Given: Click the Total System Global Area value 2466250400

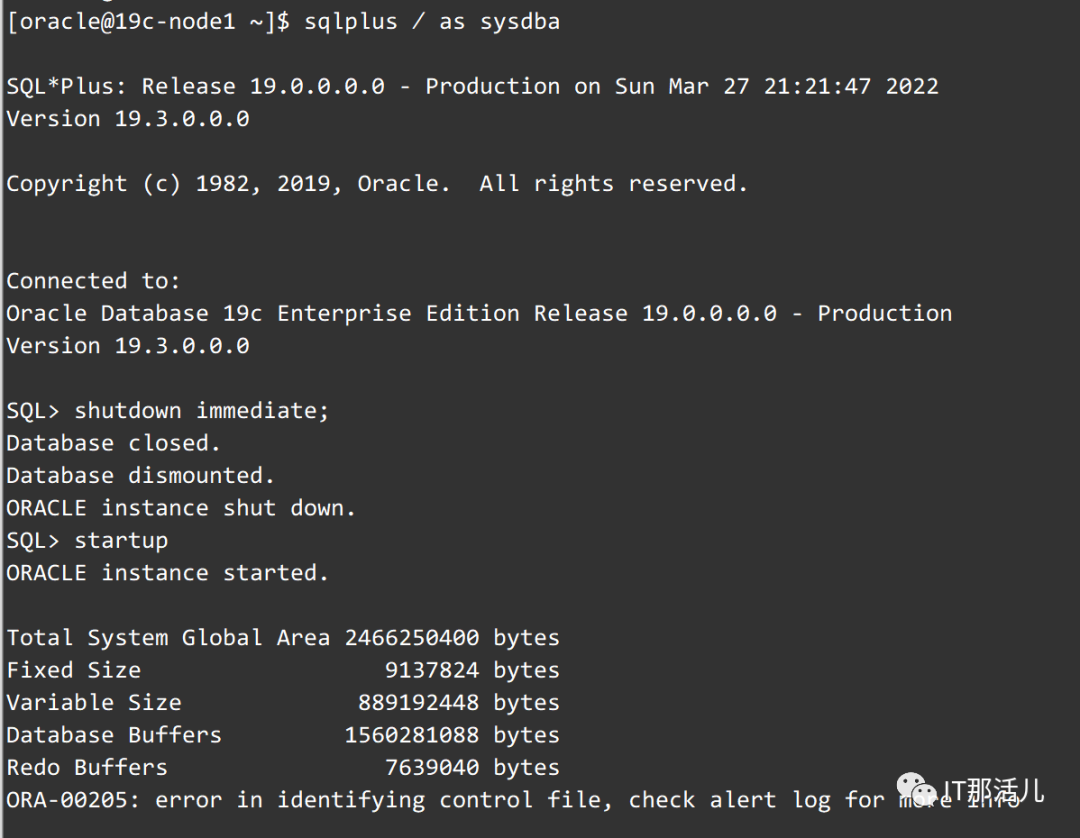Looking at the screenshot, I should coord(411,637).
